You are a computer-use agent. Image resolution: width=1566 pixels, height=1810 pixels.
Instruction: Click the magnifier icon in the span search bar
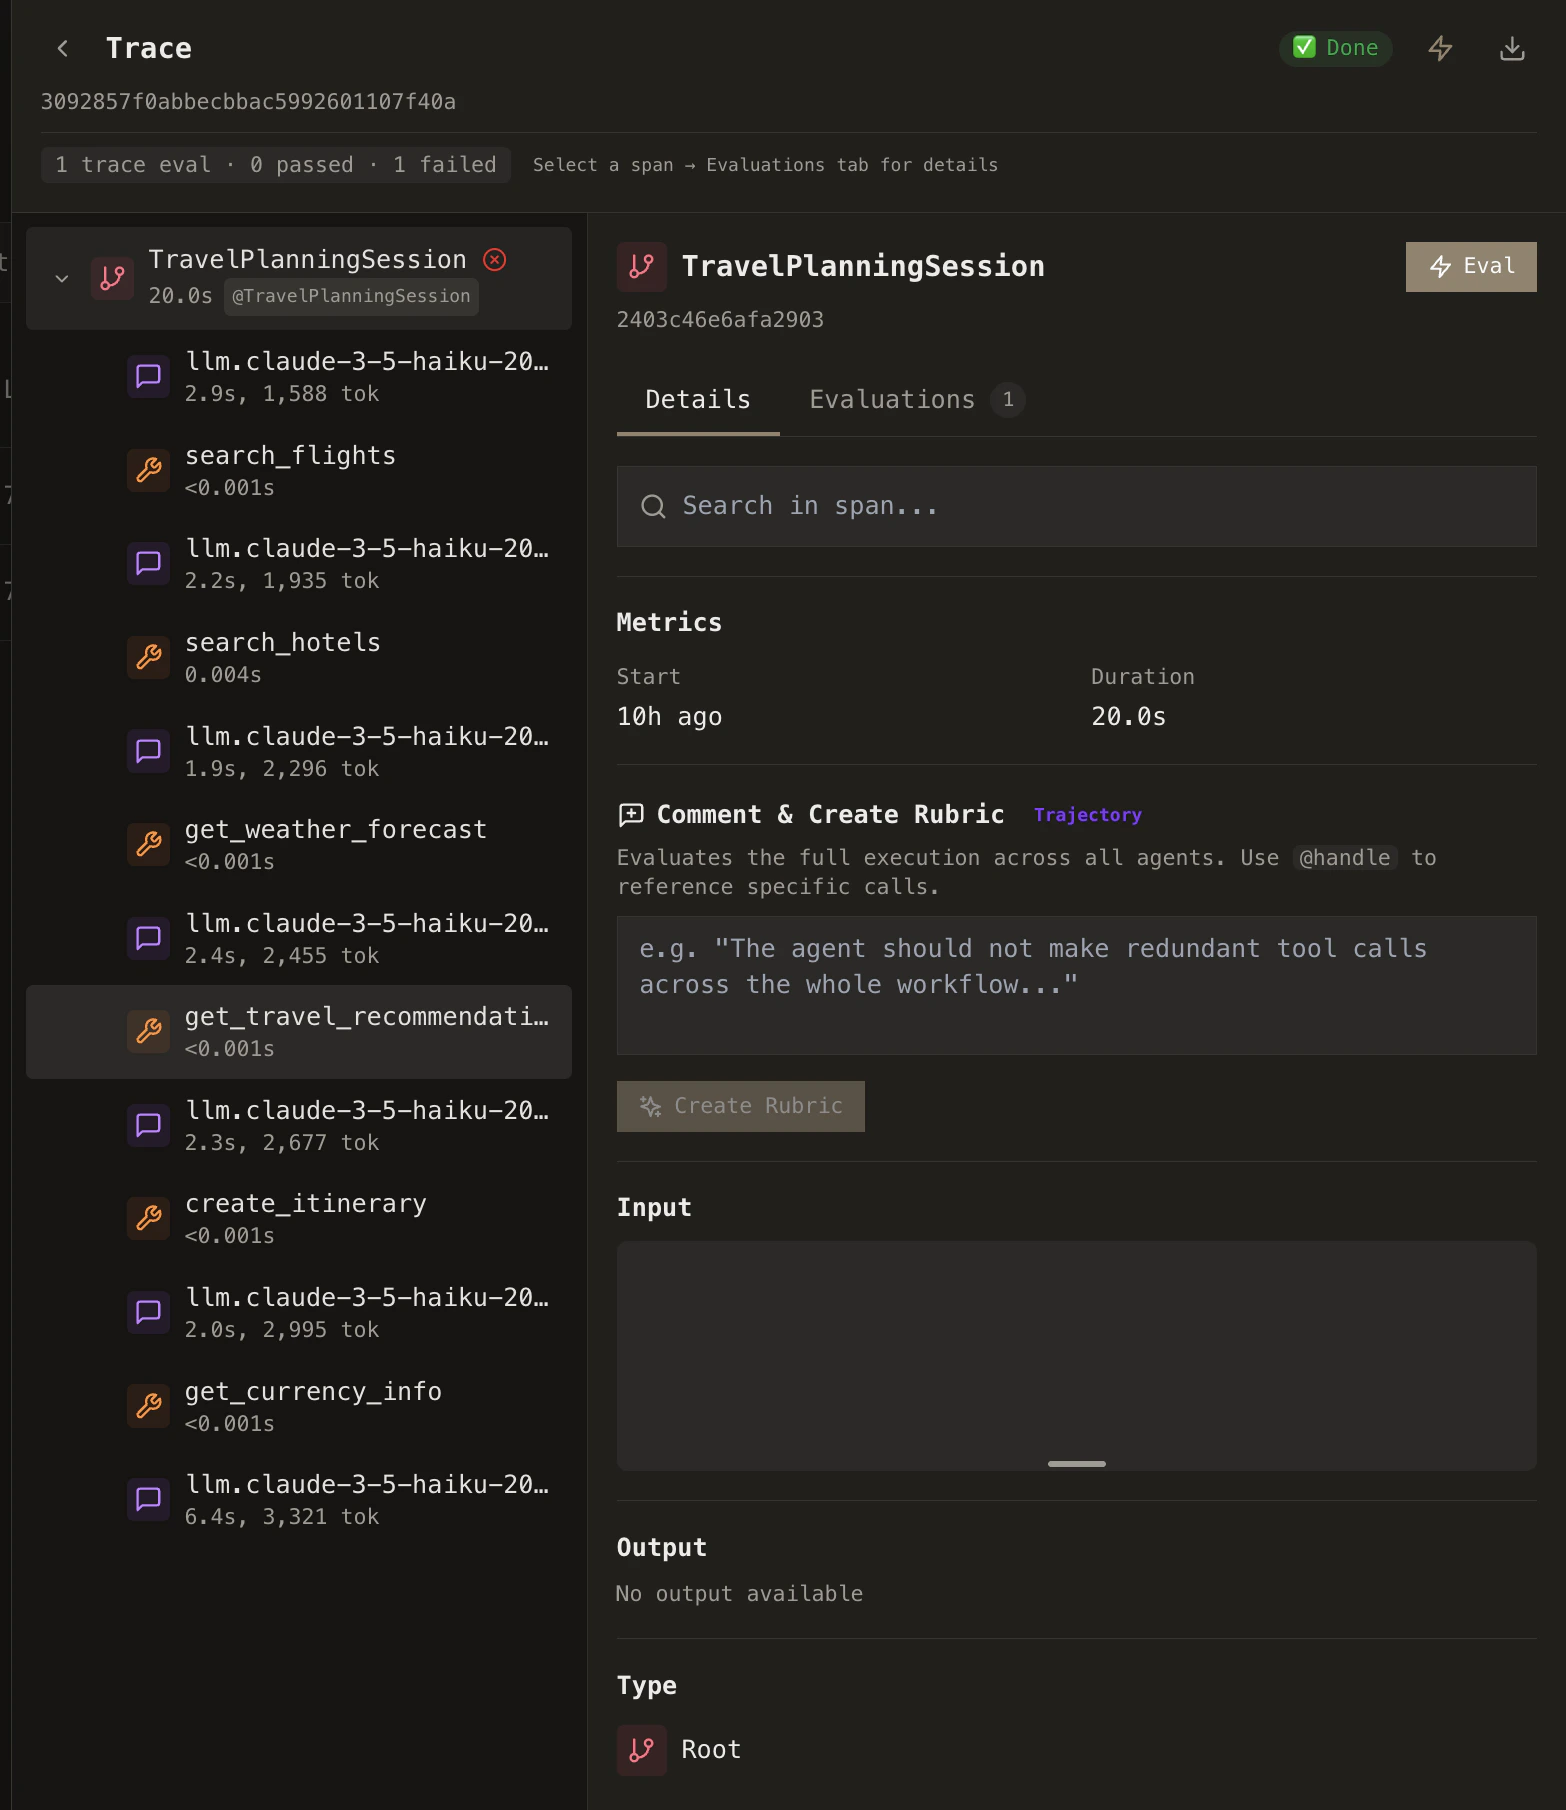654,506
